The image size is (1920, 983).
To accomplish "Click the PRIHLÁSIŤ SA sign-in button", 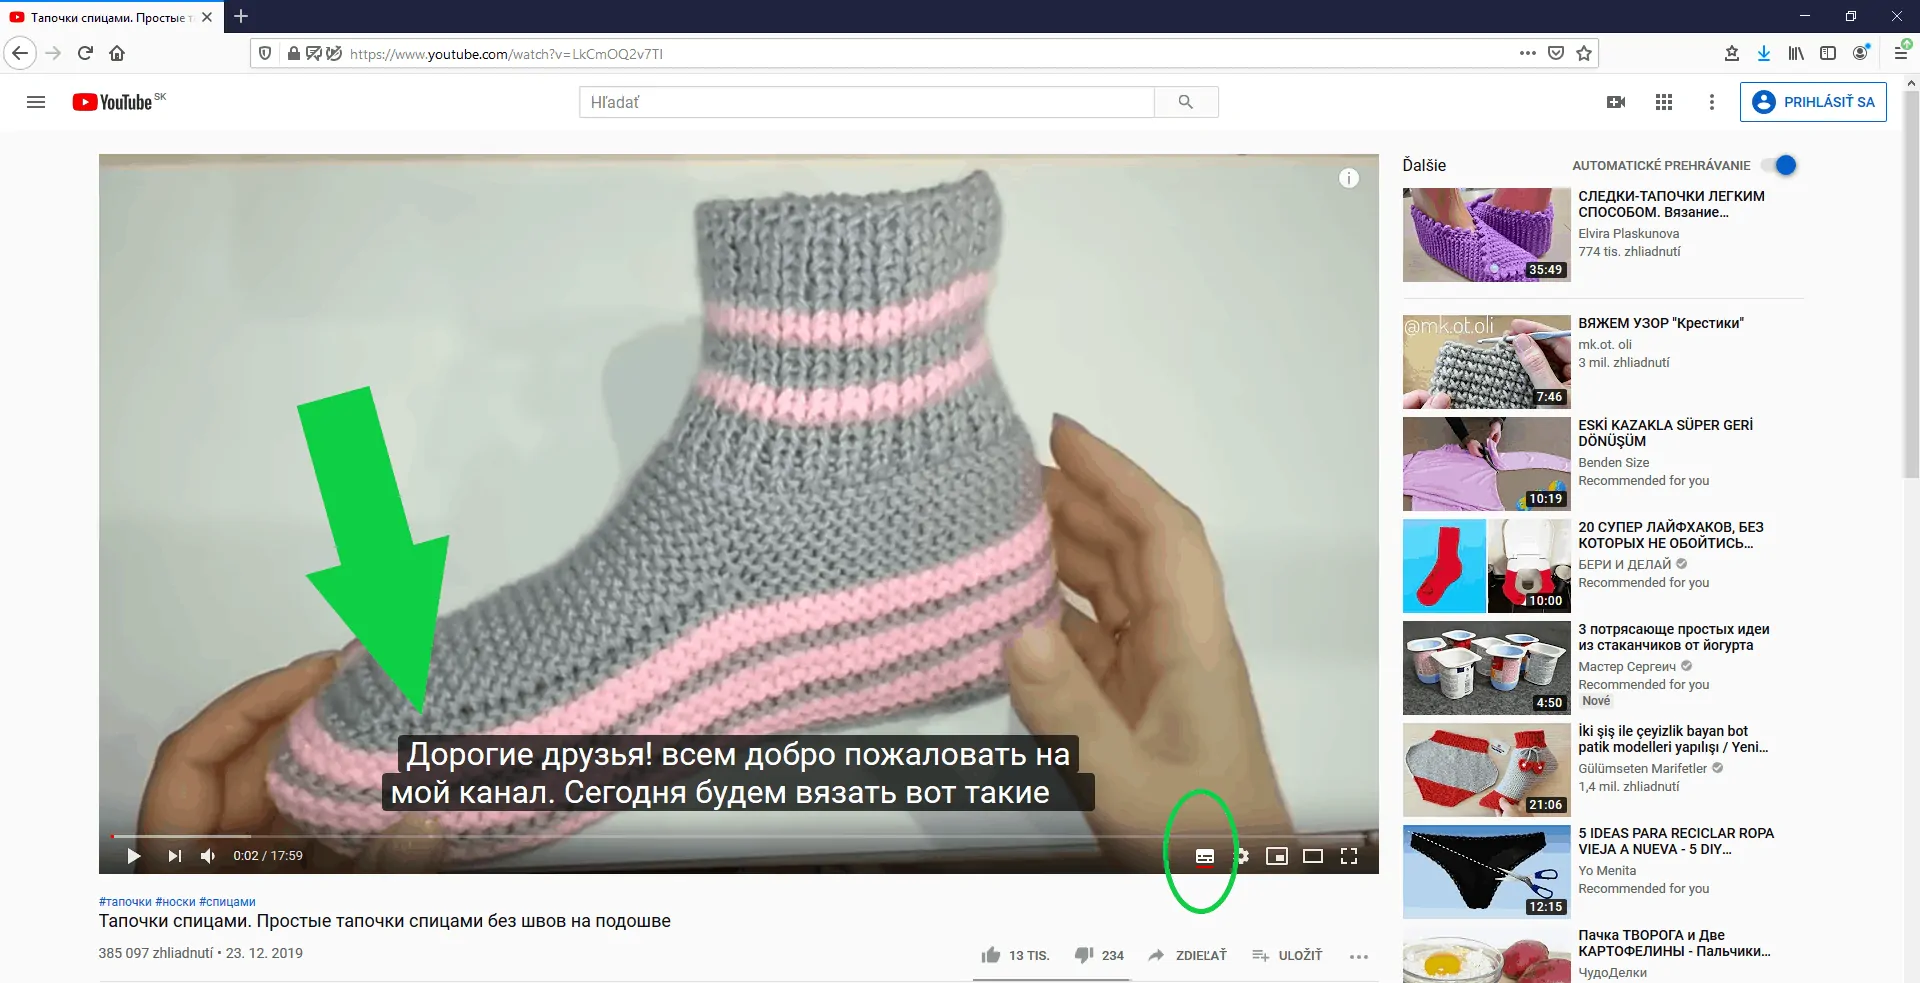I will coord(1812,102).
